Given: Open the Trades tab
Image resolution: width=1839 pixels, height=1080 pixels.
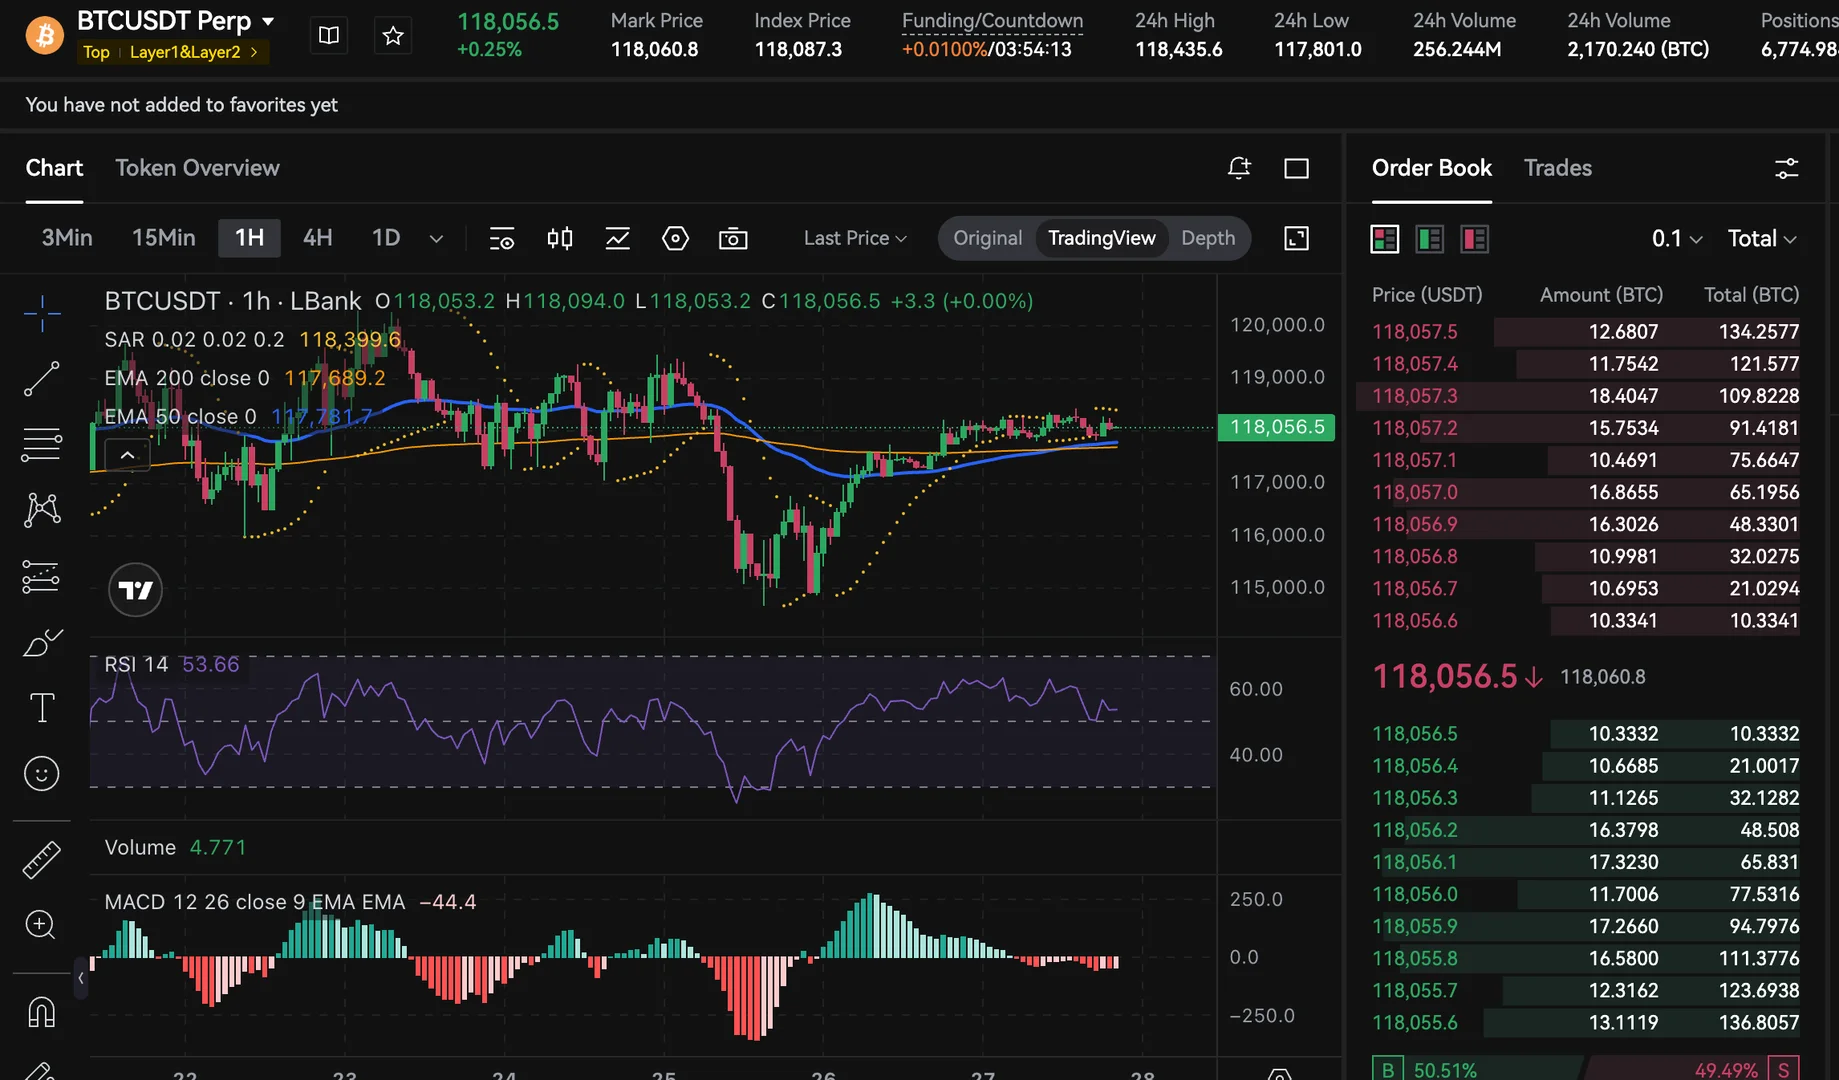Looking at the screenshot, I should click(x=1557, y=168).
